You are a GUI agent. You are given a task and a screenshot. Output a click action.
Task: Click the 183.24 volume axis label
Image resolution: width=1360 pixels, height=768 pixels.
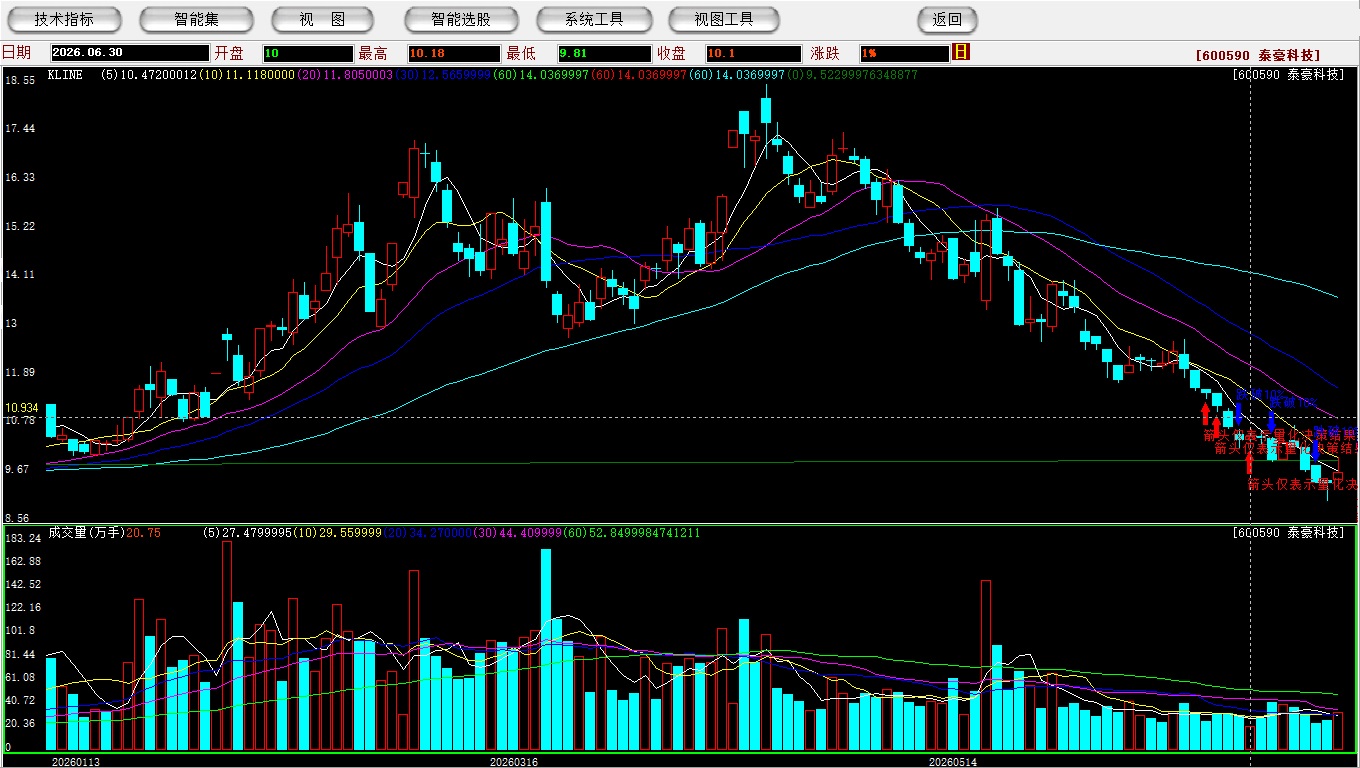point(22,538)
